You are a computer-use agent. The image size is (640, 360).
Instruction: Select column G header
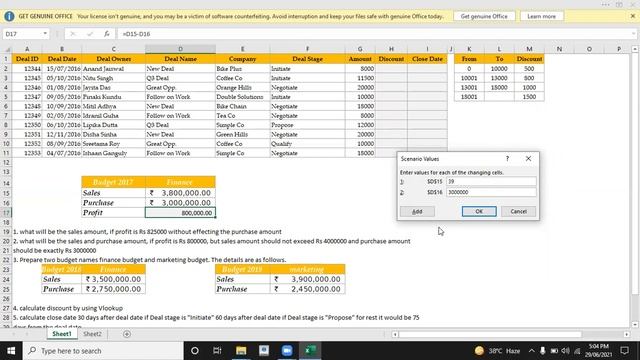click(360, 49)
